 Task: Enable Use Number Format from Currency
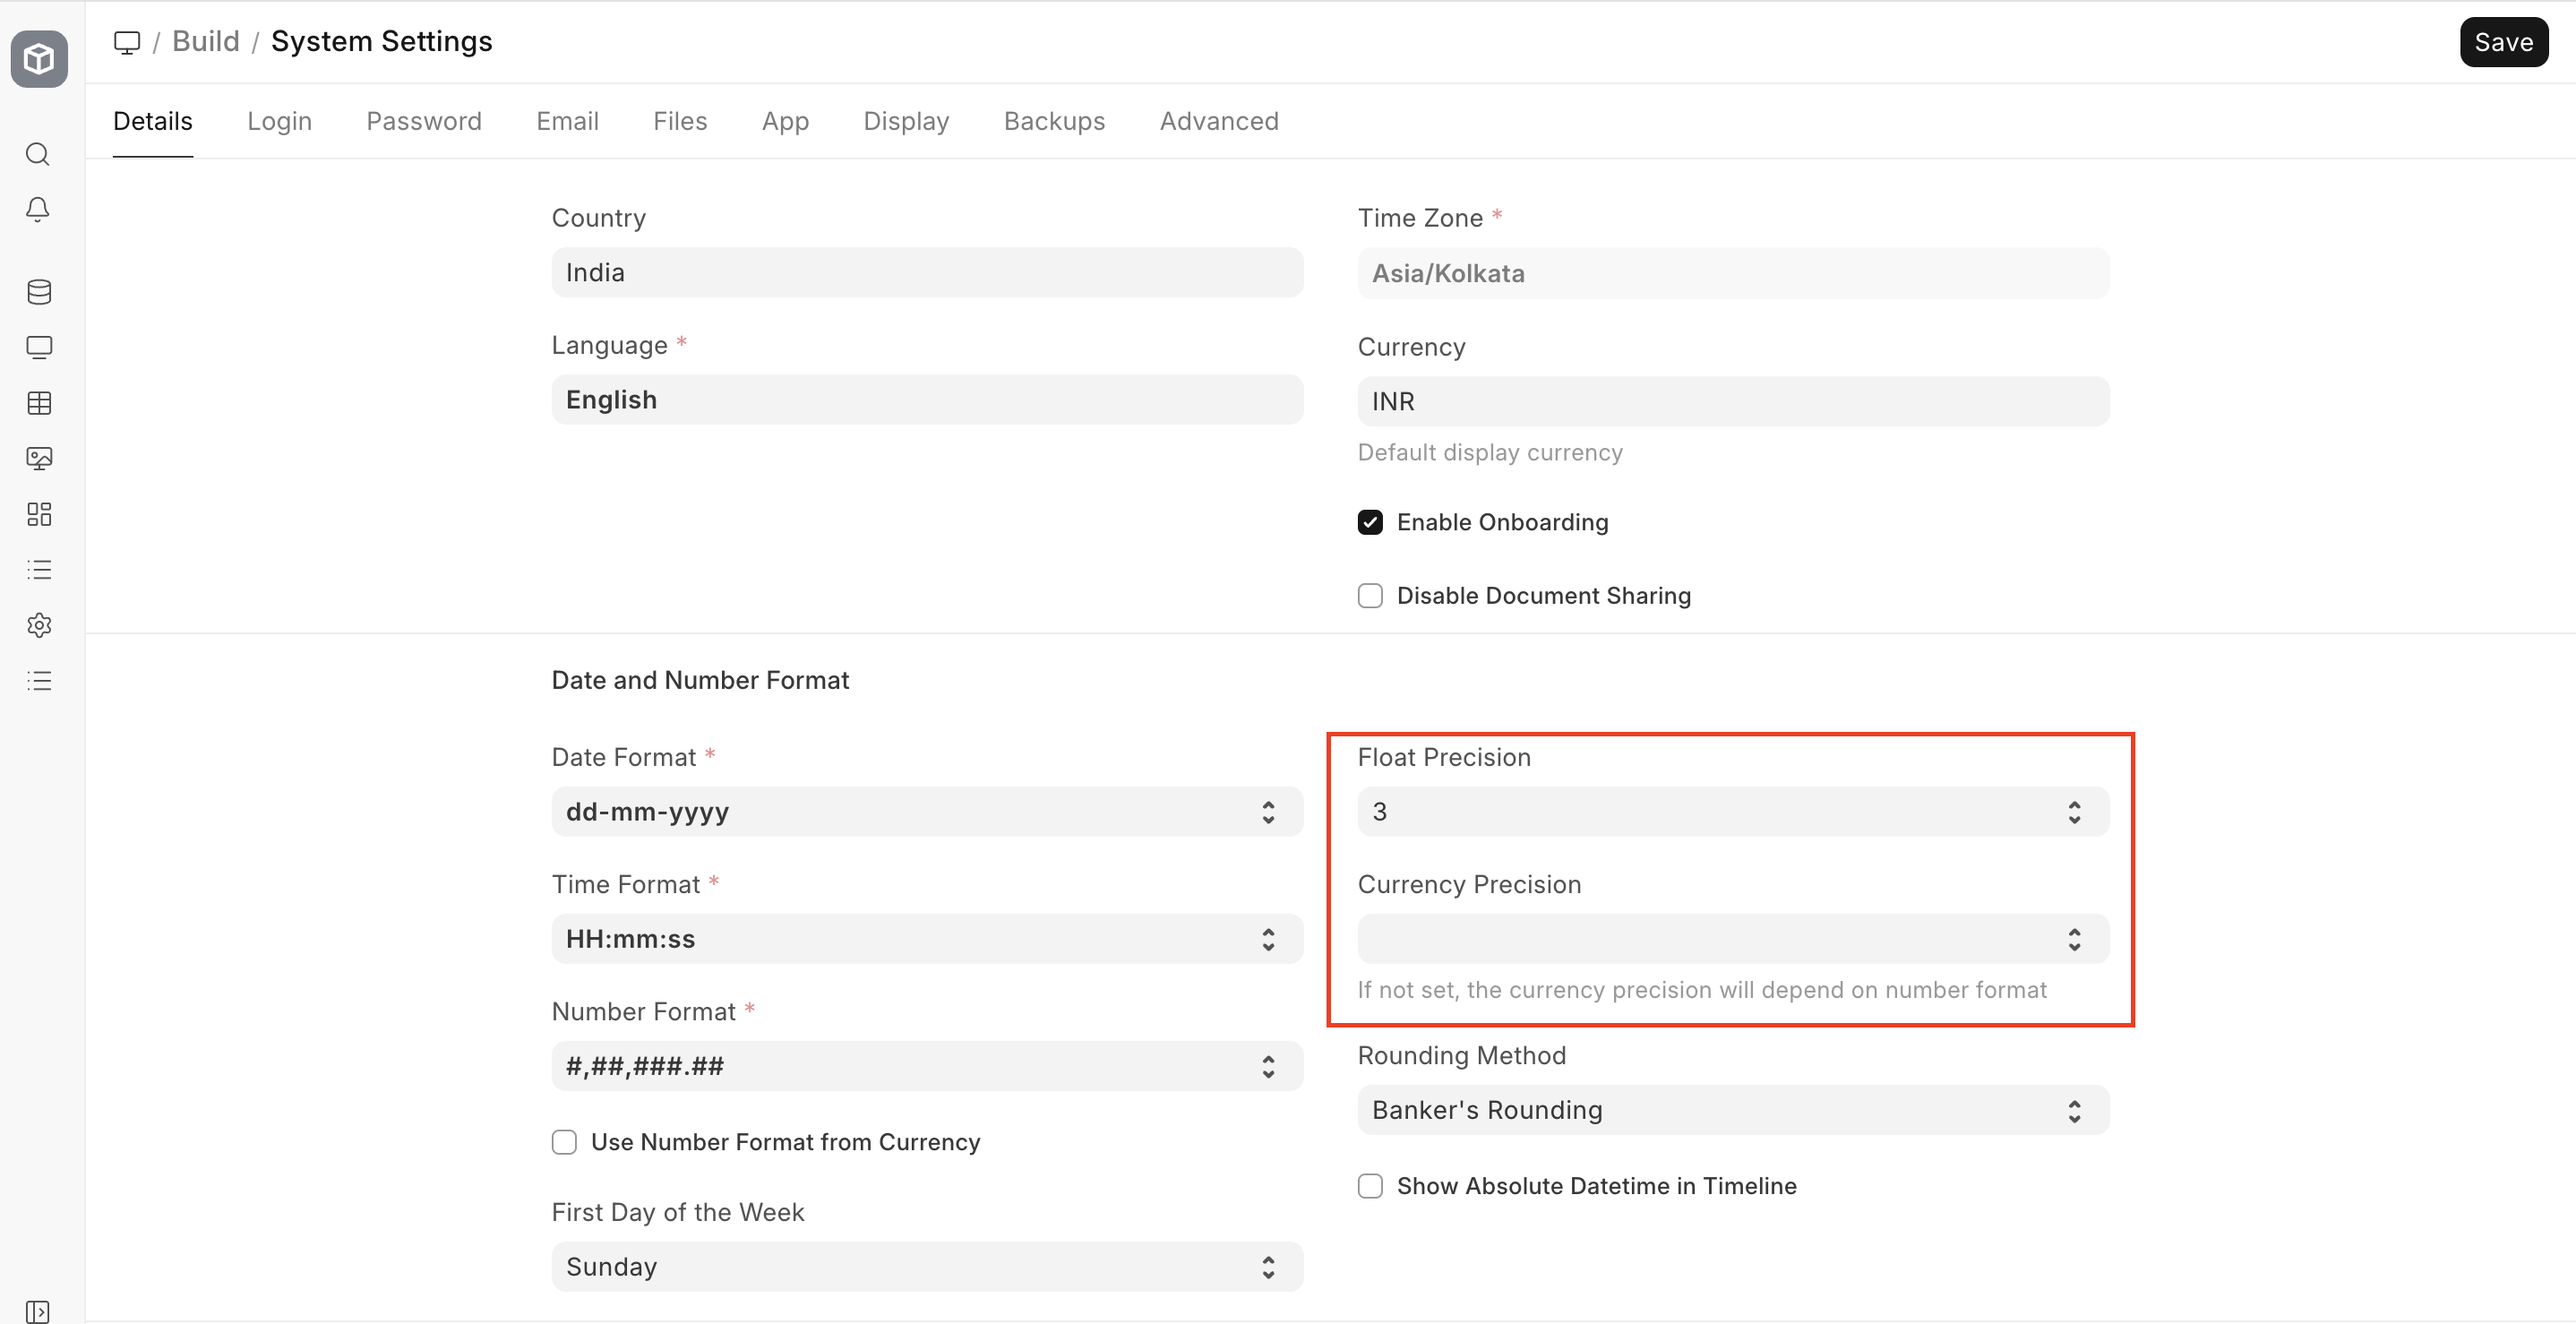pos(564,1142)
